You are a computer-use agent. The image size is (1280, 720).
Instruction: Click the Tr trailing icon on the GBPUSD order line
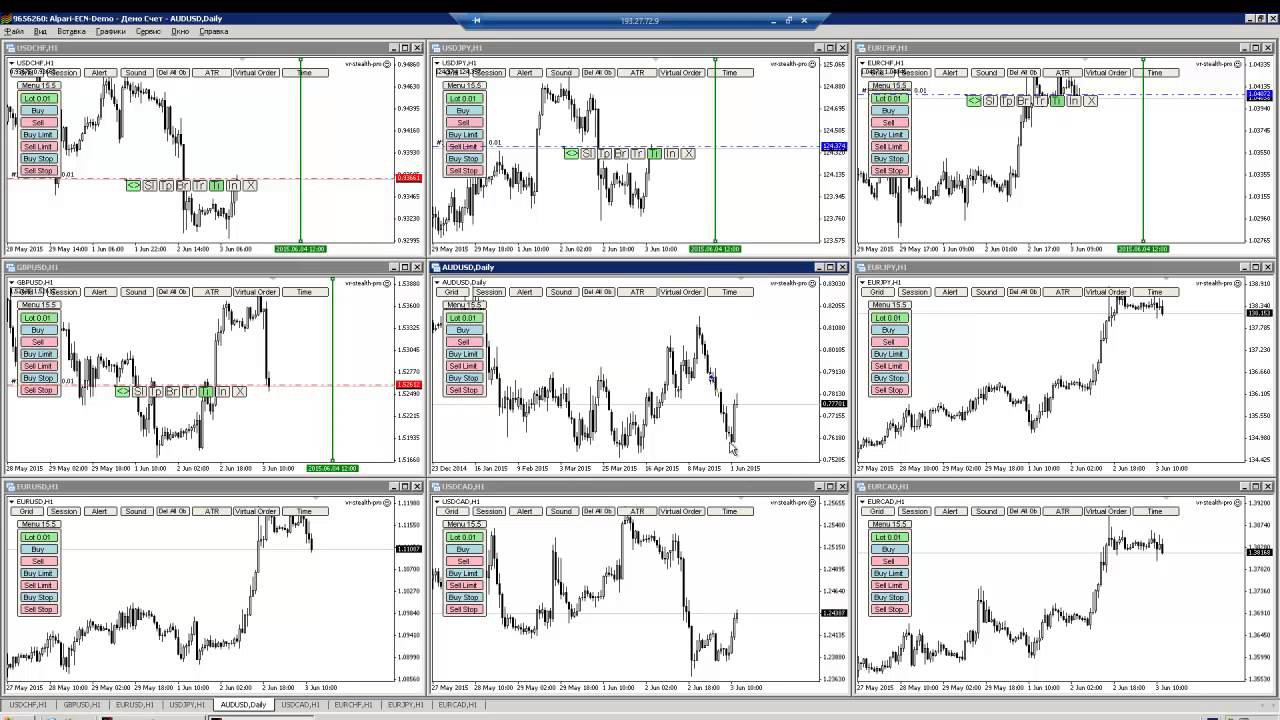(189, 391)
